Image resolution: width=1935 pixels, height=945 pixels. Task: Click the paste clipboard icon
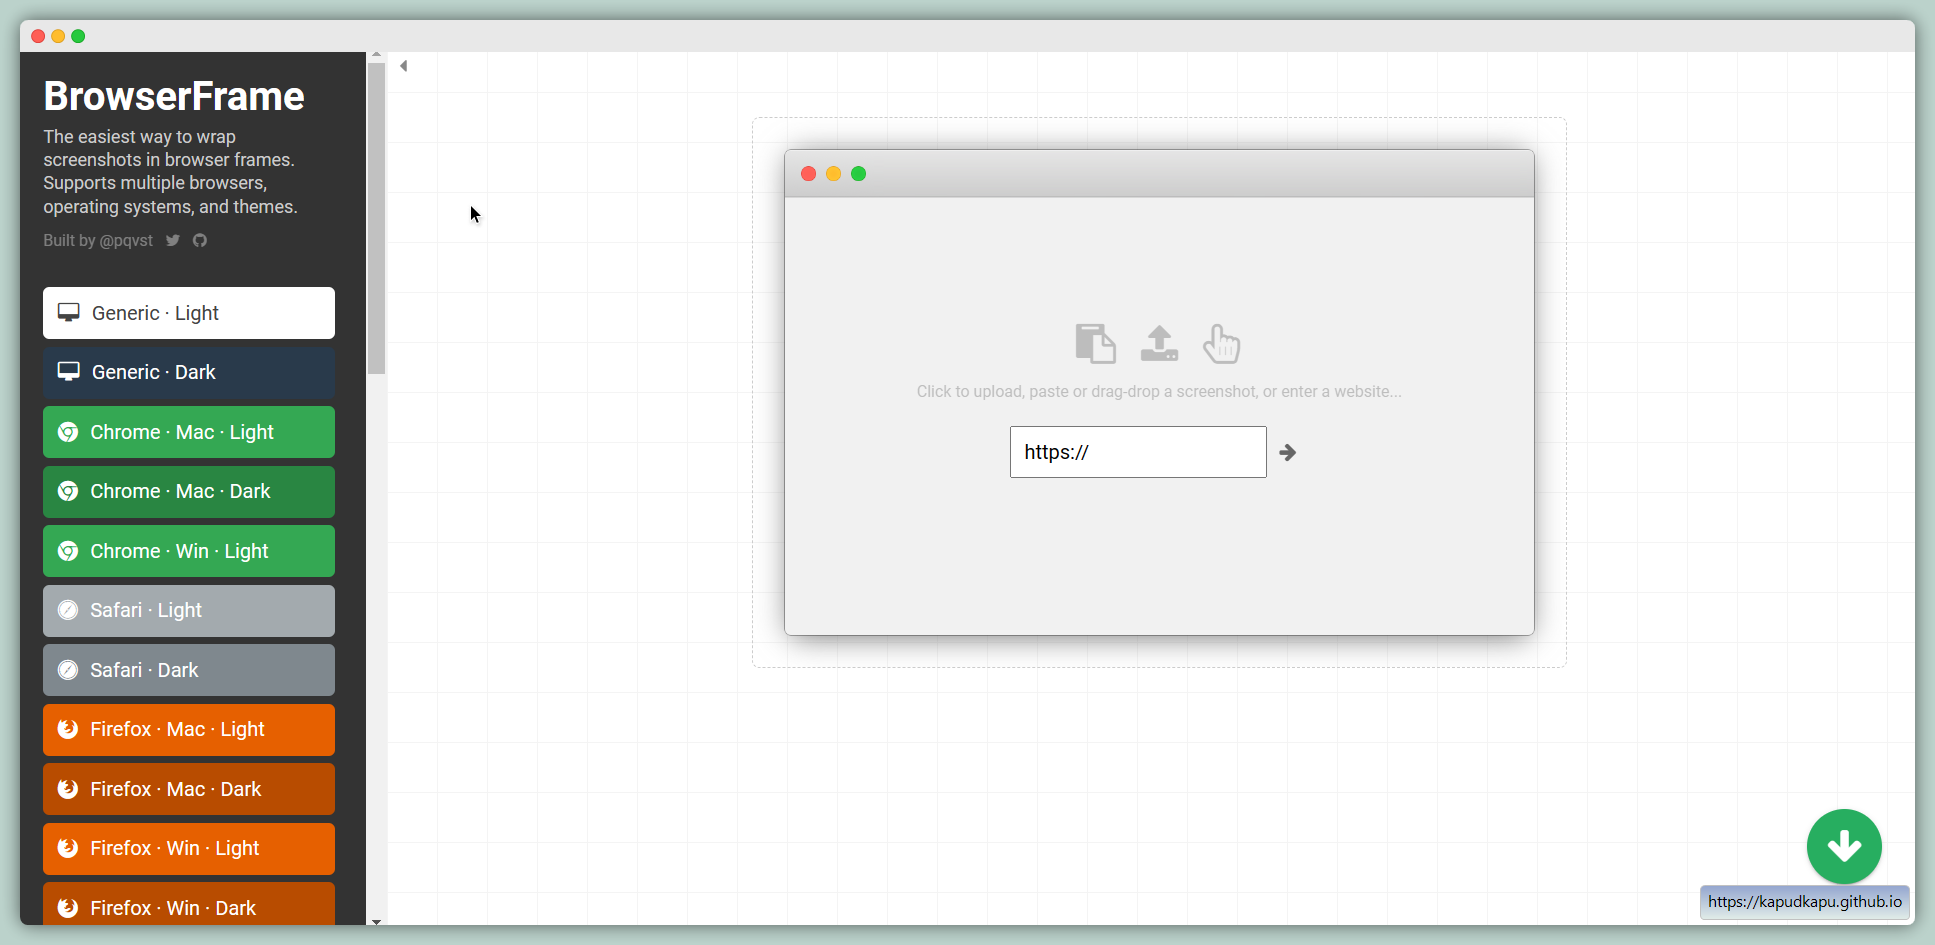(1095, 344)
